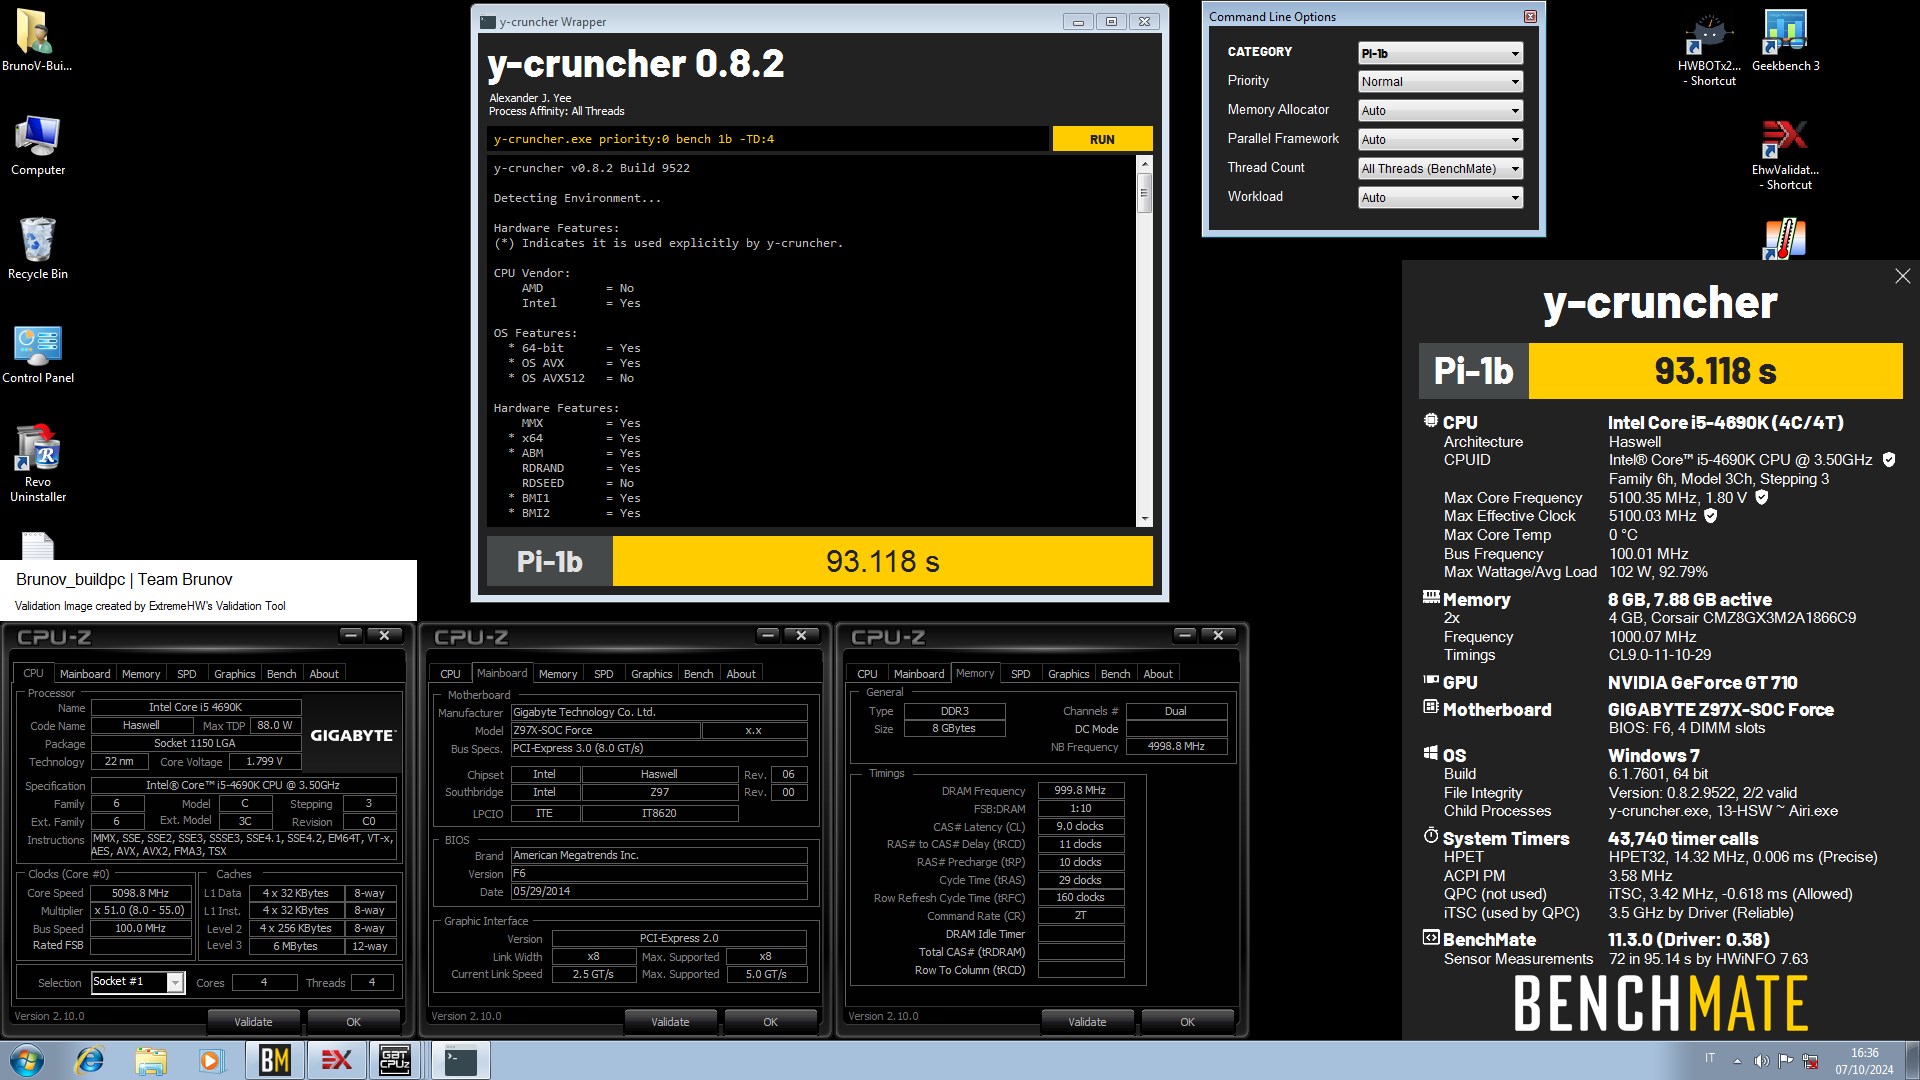The width and height of the screenshot is (1920, 1080).
Task: Open the HWBOTx2 shortcut icon
Action: 1709,48
